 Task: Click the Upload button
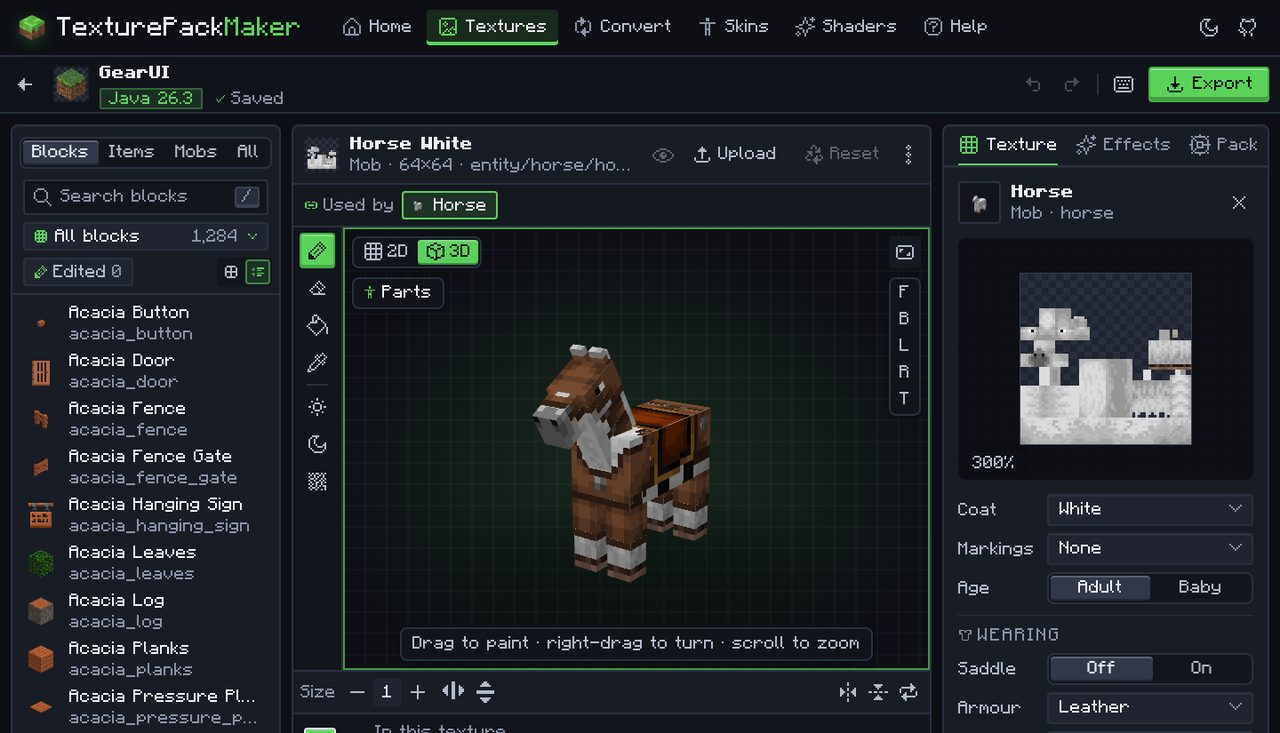tap(735, 154)
